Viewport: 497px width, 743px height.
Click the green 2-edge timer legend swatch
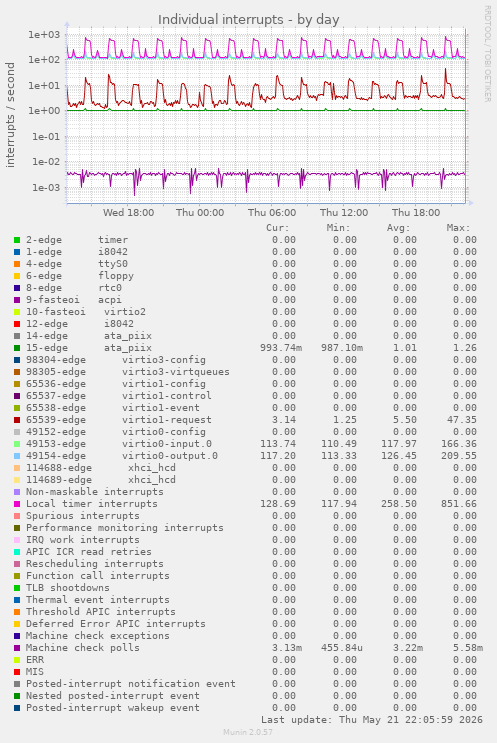pyautogui.click(x=17, y=240)
